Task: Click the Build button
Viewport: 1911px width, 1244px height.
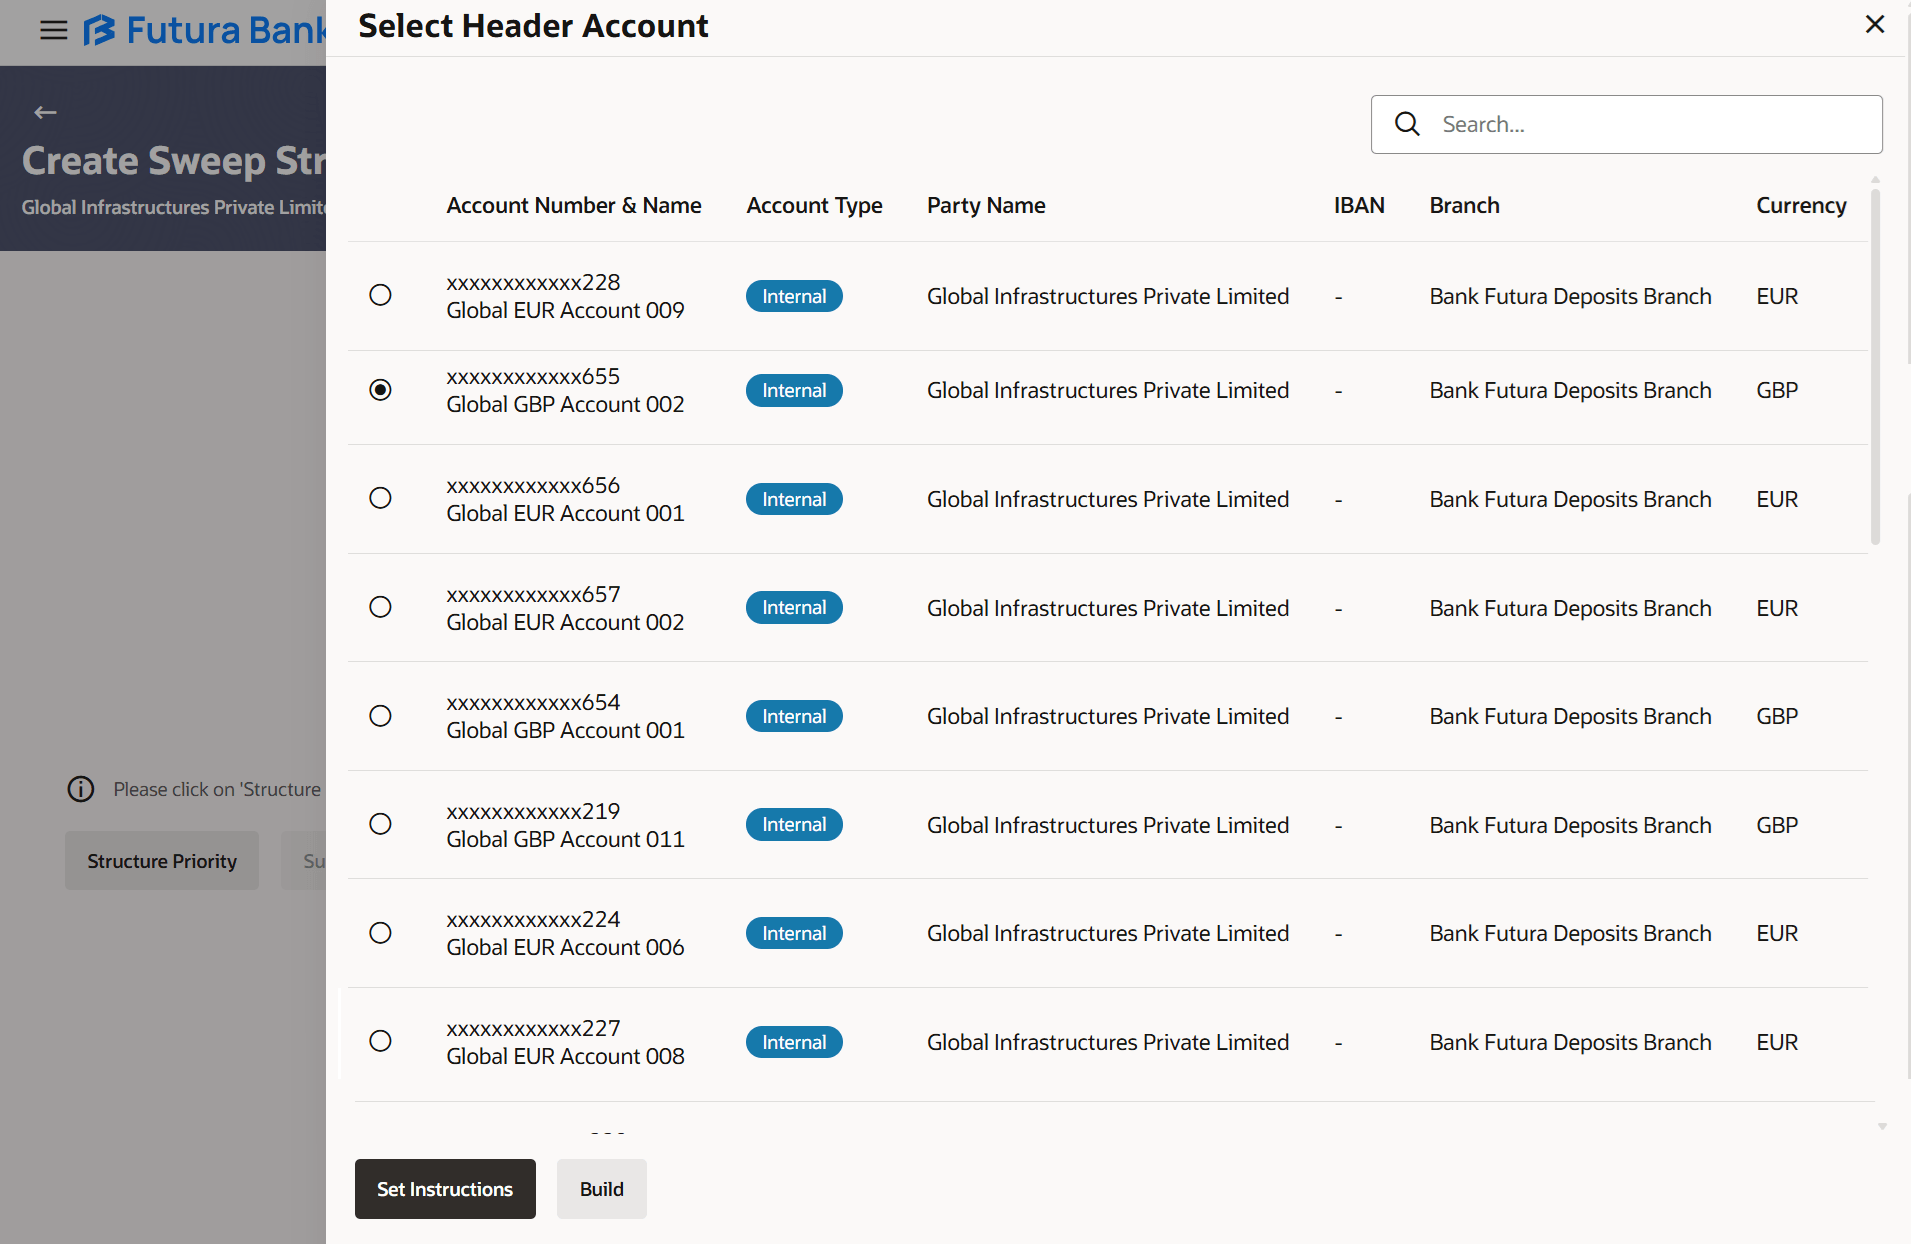Action: (601, 1189)
